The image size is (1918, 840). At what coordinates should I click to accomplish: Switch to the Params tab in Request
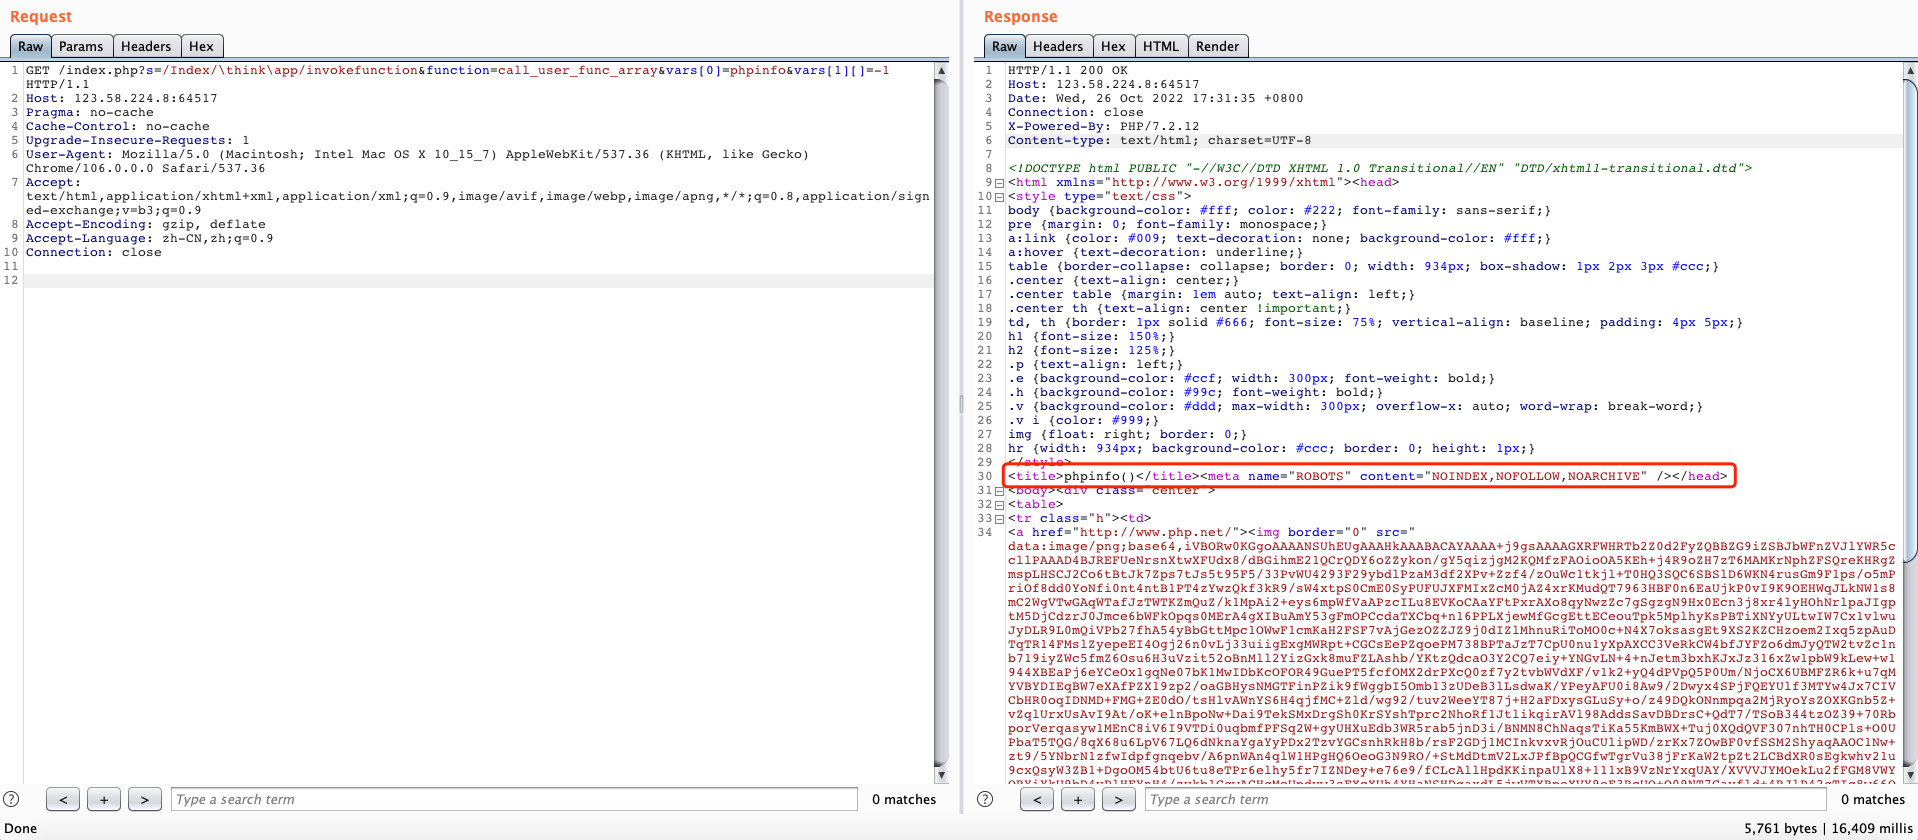(x=81, y=46)
